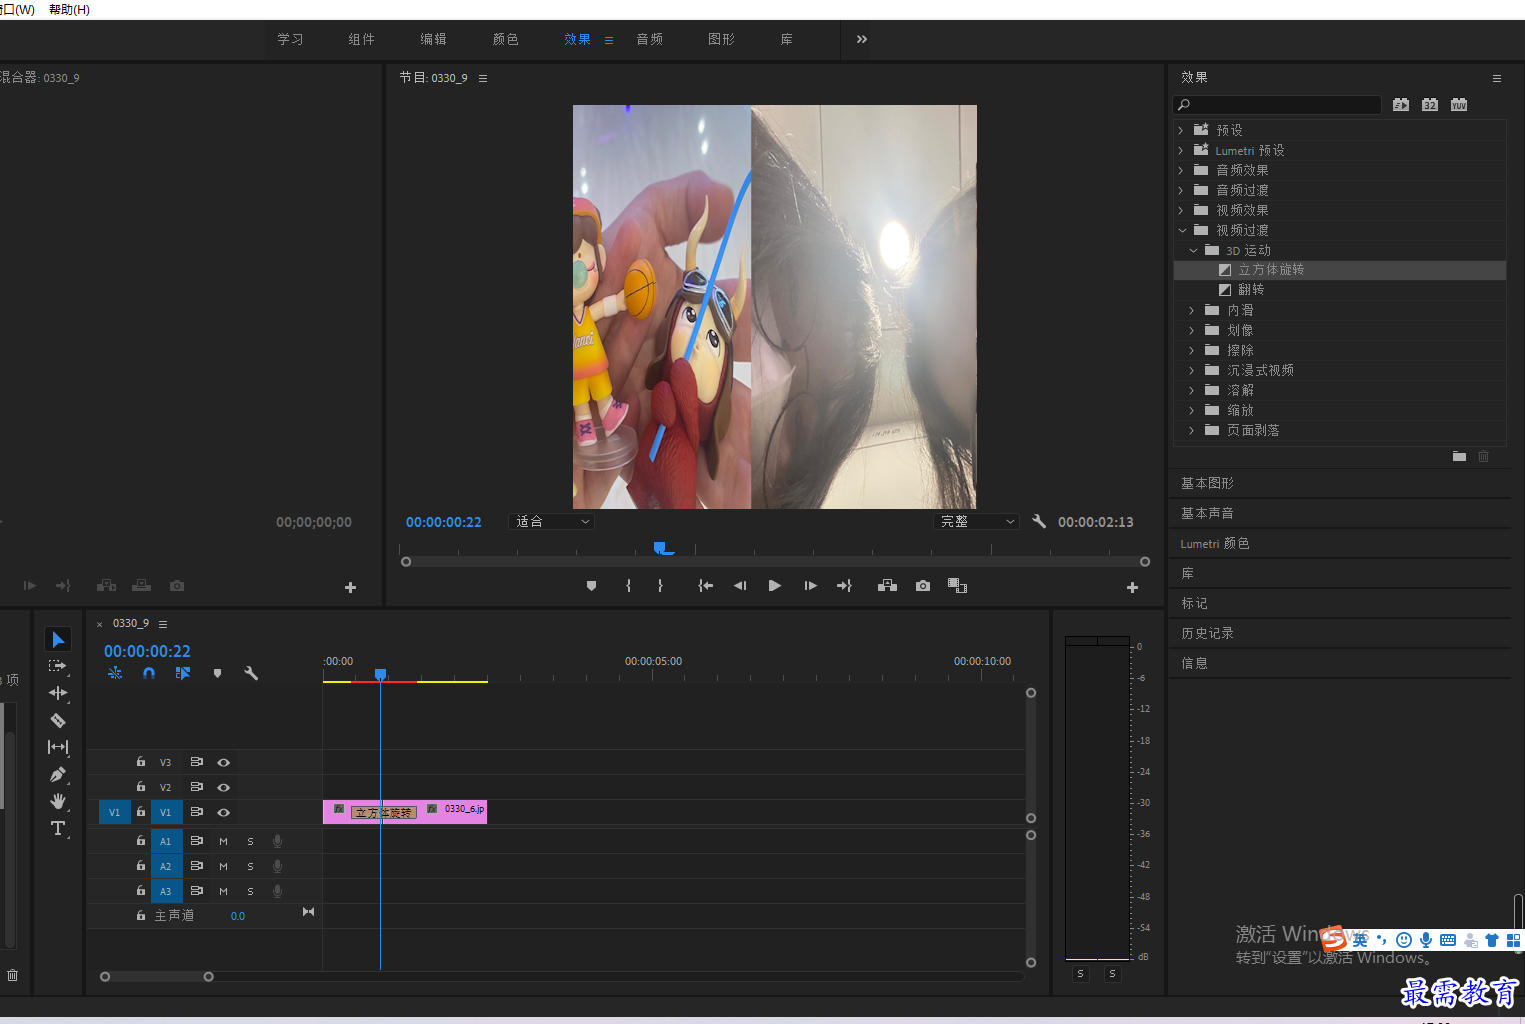This screenshot has width=1525, height=1024.
Task: Expand the 视频效果 folder
Action: 1181,210
